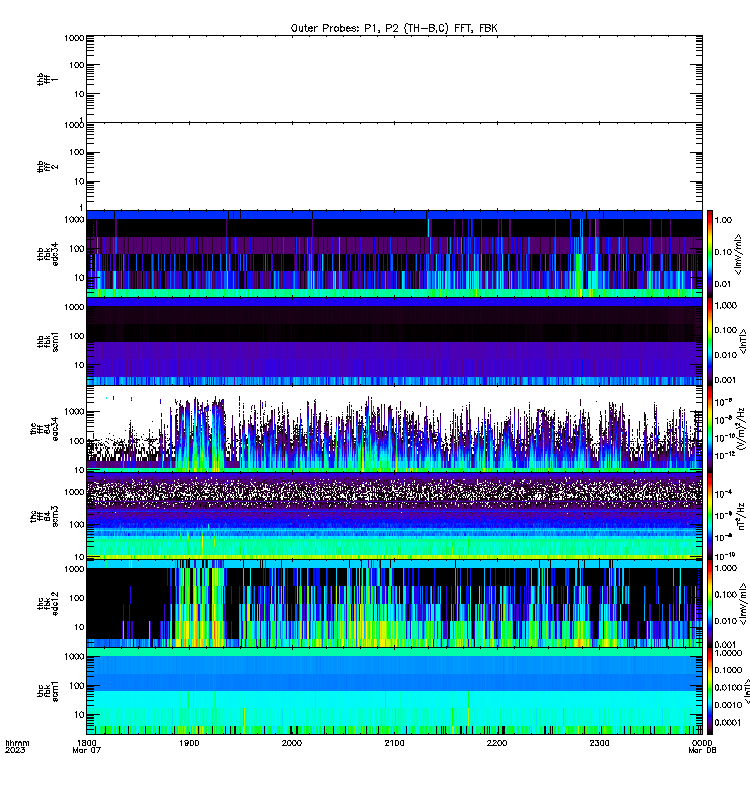Click the "1.00" tick on the edc34 color bar
The image size is (750, 800).
point(723,220)
